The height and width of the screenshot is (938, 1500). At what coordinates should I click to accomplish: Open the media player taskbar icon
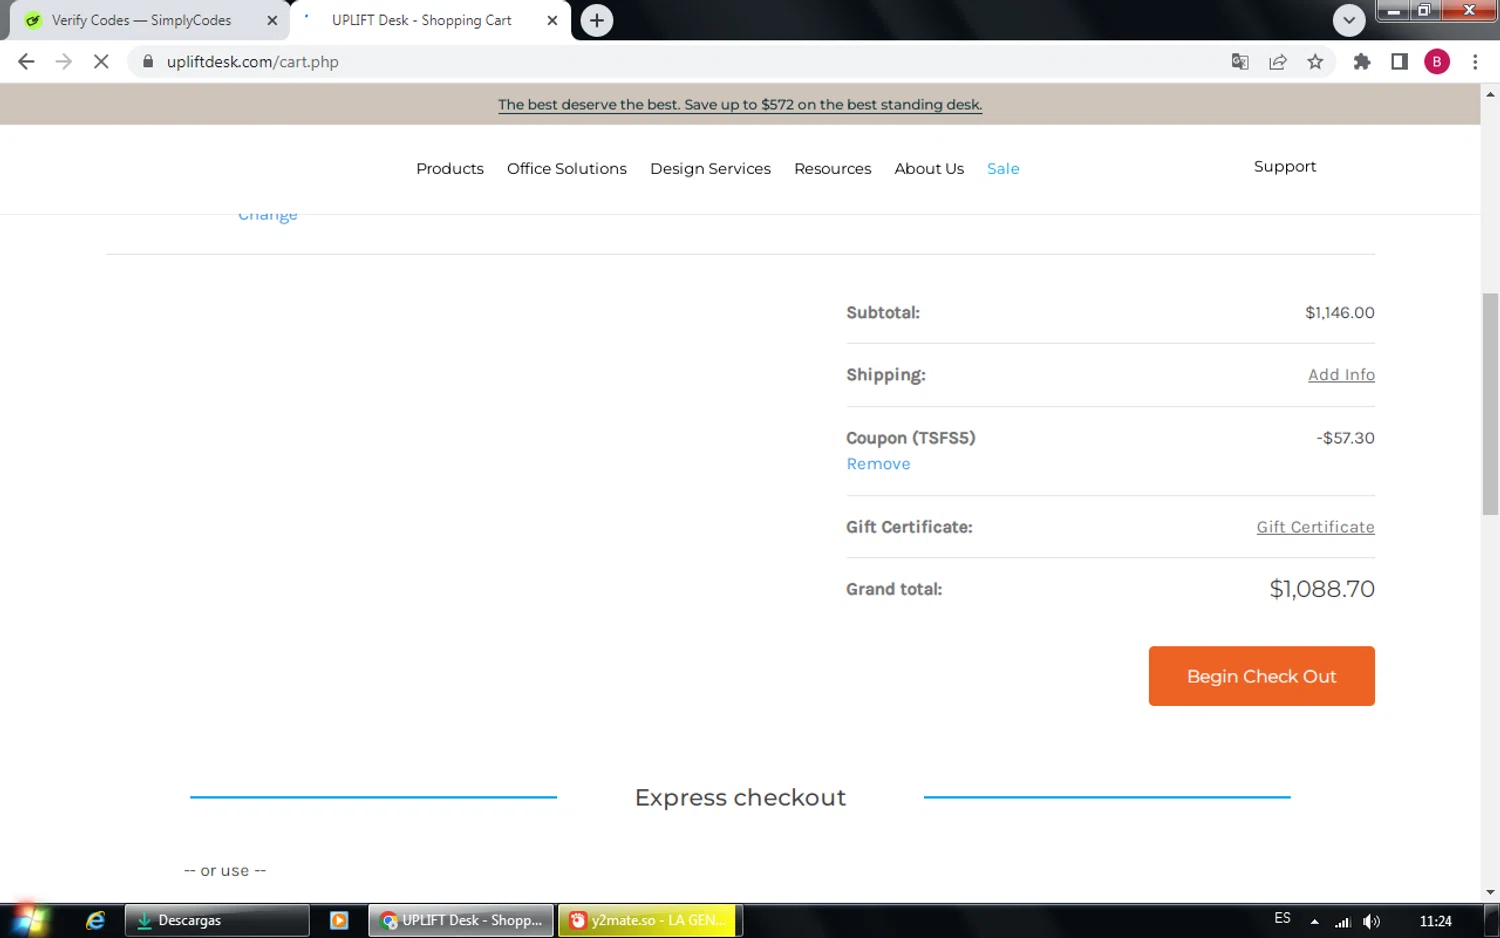point(339,921)
